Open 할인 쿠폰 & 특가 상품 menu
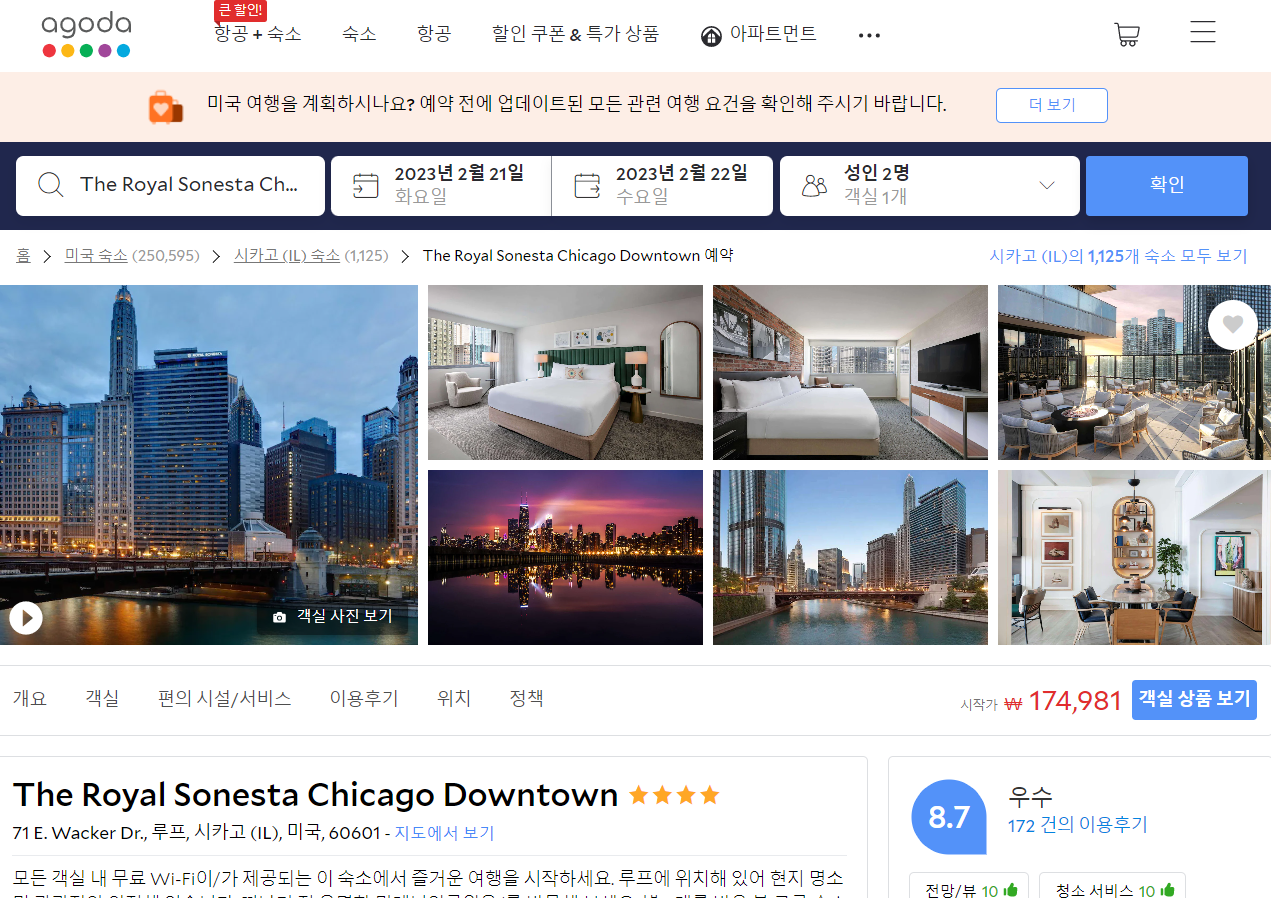Image resolution: width=1271 pixels, height=898 pixels. click(x=575, y=34)
